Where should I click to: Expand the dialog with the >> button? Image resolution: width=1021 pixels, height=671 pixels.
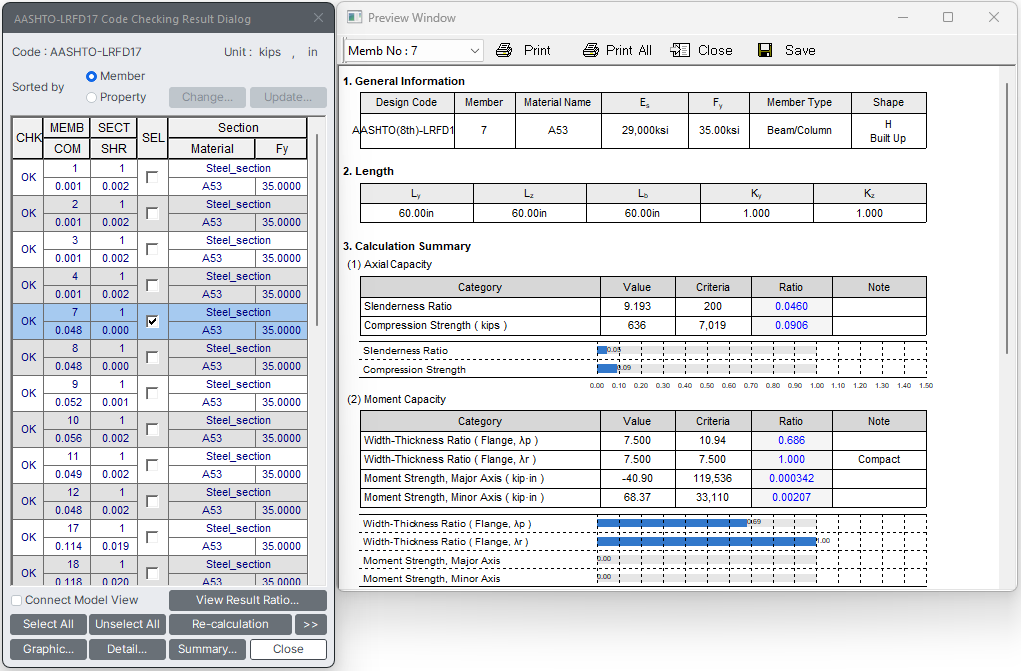tap(311, 624)
